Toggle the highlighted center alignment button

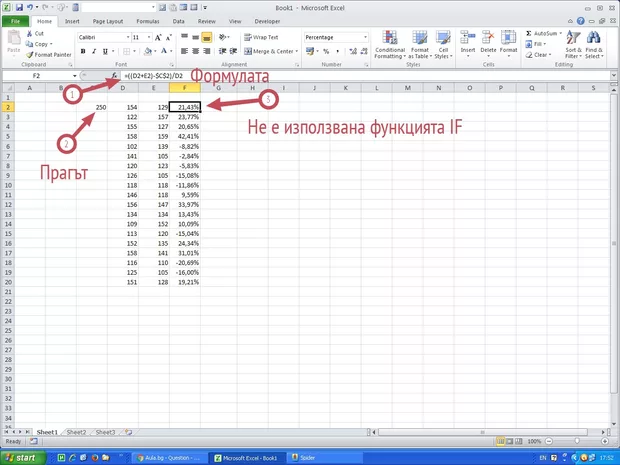tap(207, 37)
